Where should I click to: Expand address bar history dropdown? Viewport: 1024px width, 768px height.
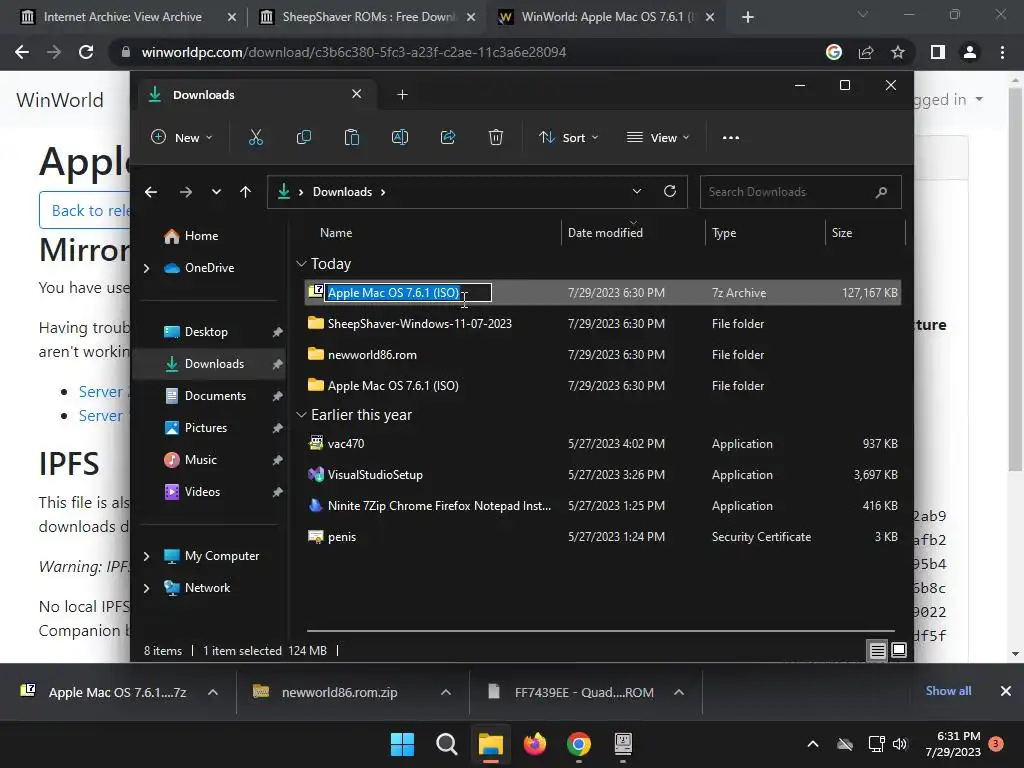[637, 191]
